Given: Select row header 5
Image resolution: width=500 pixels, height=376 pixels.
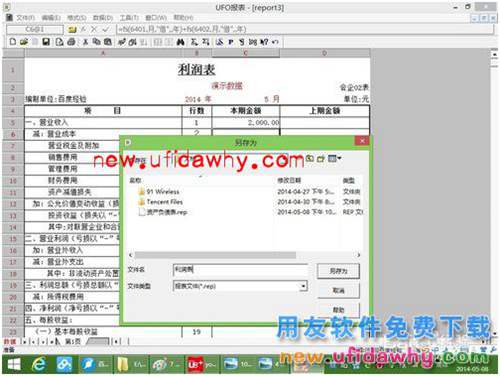Looking at the screenshot, I should pos(13,123).
